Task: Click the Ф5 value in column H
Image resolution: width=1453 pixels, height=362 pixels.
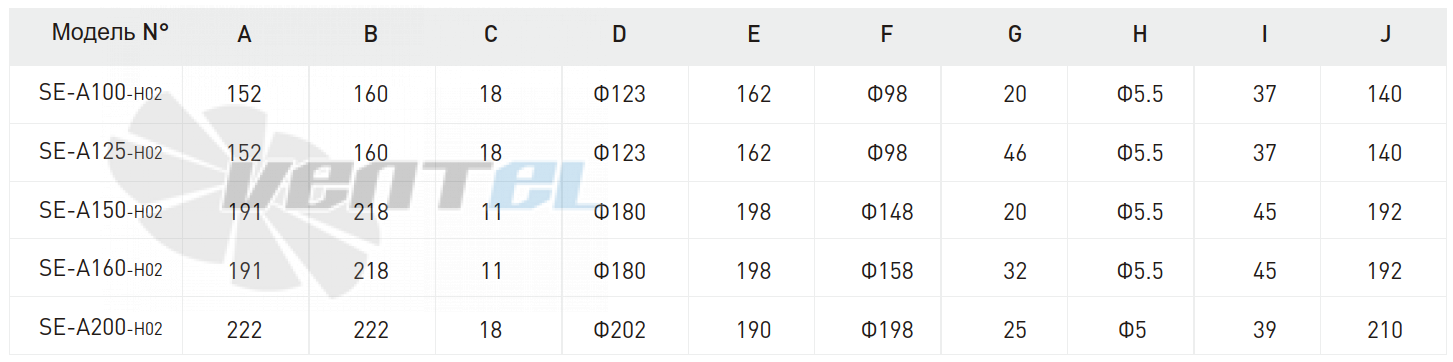Action: 1140,330
